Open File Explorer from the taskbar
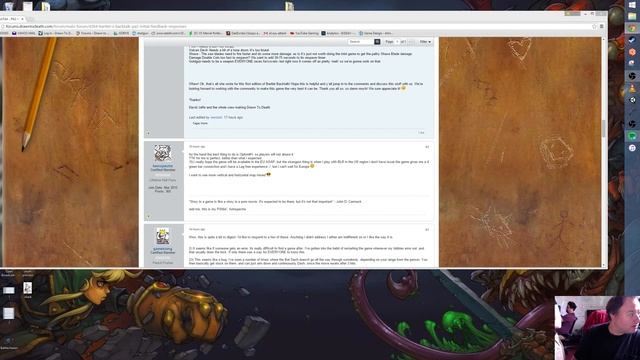This screenshot has height=360, width=640. (x=632, y=16)
